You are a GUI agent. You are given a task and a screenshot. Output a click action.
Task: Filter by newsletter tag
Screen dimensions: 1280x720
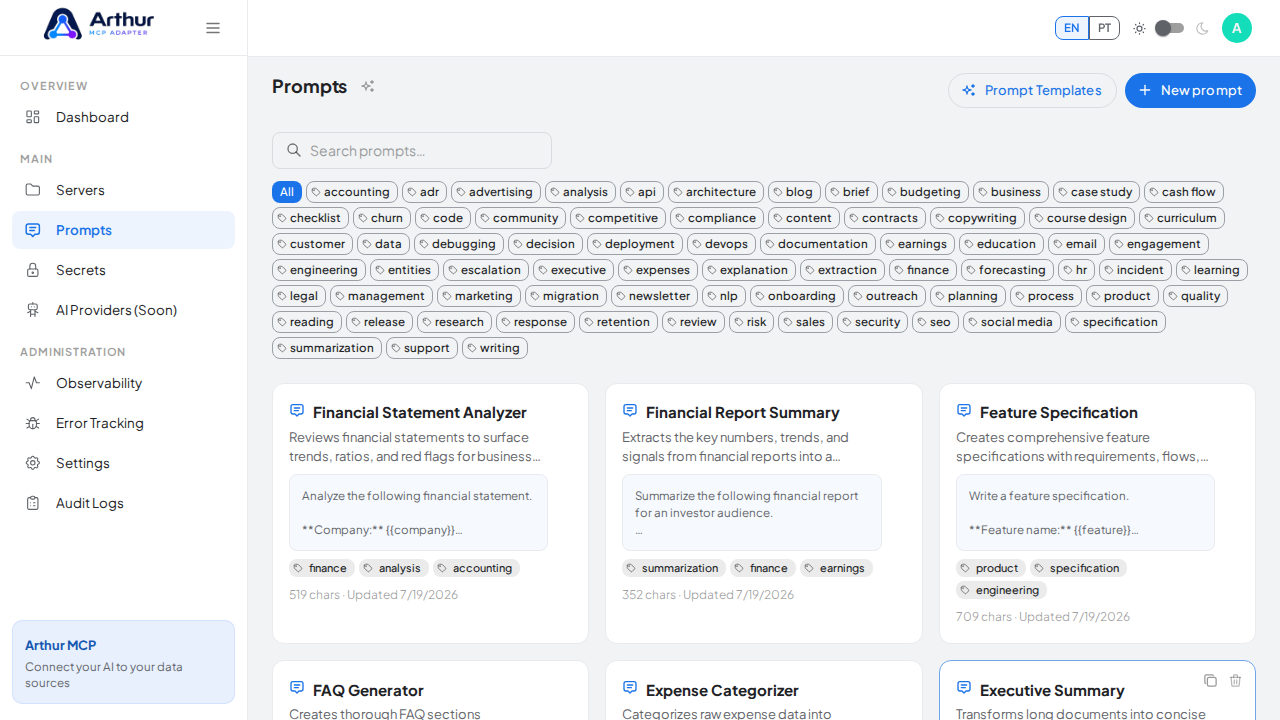coord(654,296)
